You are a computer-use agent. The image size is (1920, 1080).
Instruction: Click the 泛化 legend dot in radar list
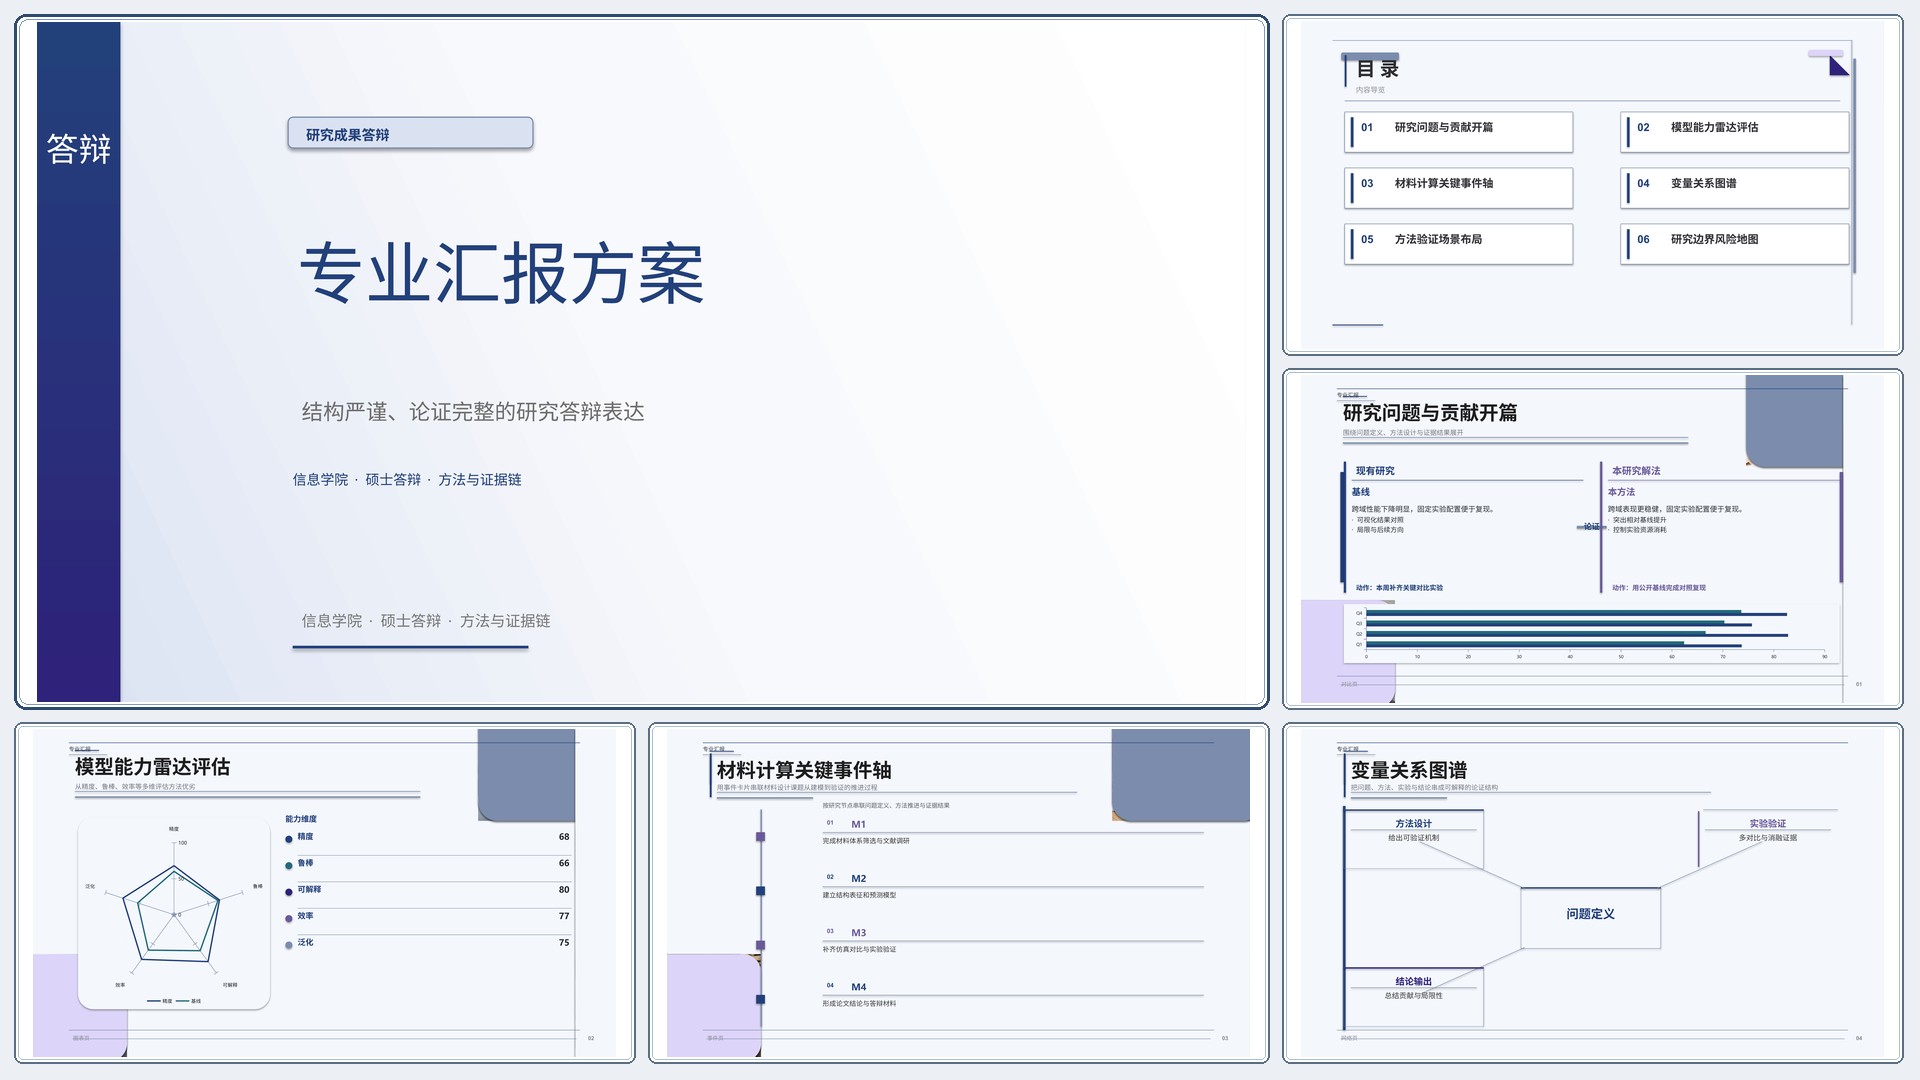(x=289, y=944)
